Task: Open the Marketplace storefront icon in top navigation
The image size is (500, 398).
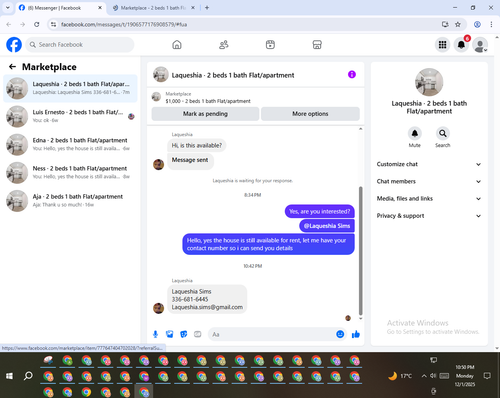Action: [x=317, y=45]
